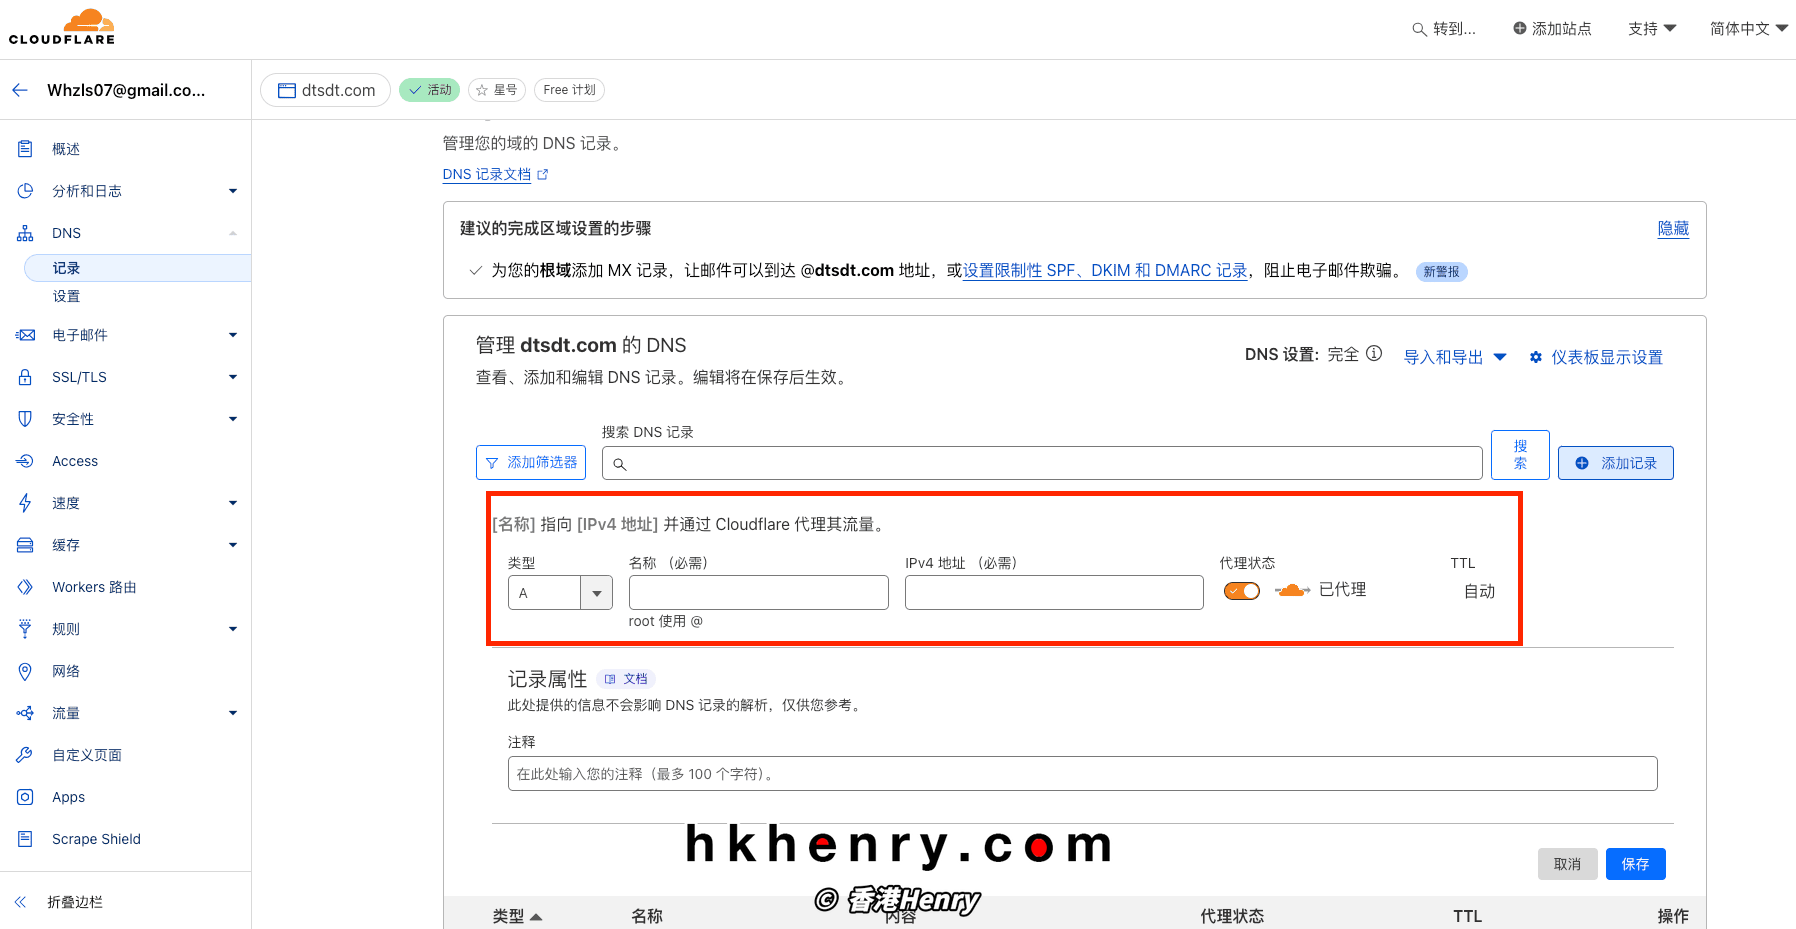Viewport: 1796px width, 929px height.
Task: Click the 速度 lightning icon in sidebar
Action: (25, 503)
